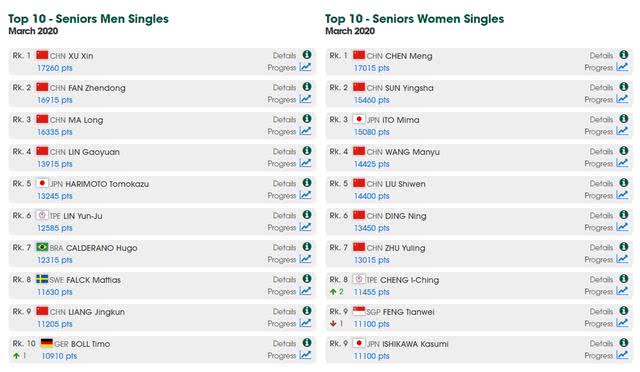The image size is (640, 372).
Task: Select the 17260 pts link for XU Xin
Action: click(55, 68)
